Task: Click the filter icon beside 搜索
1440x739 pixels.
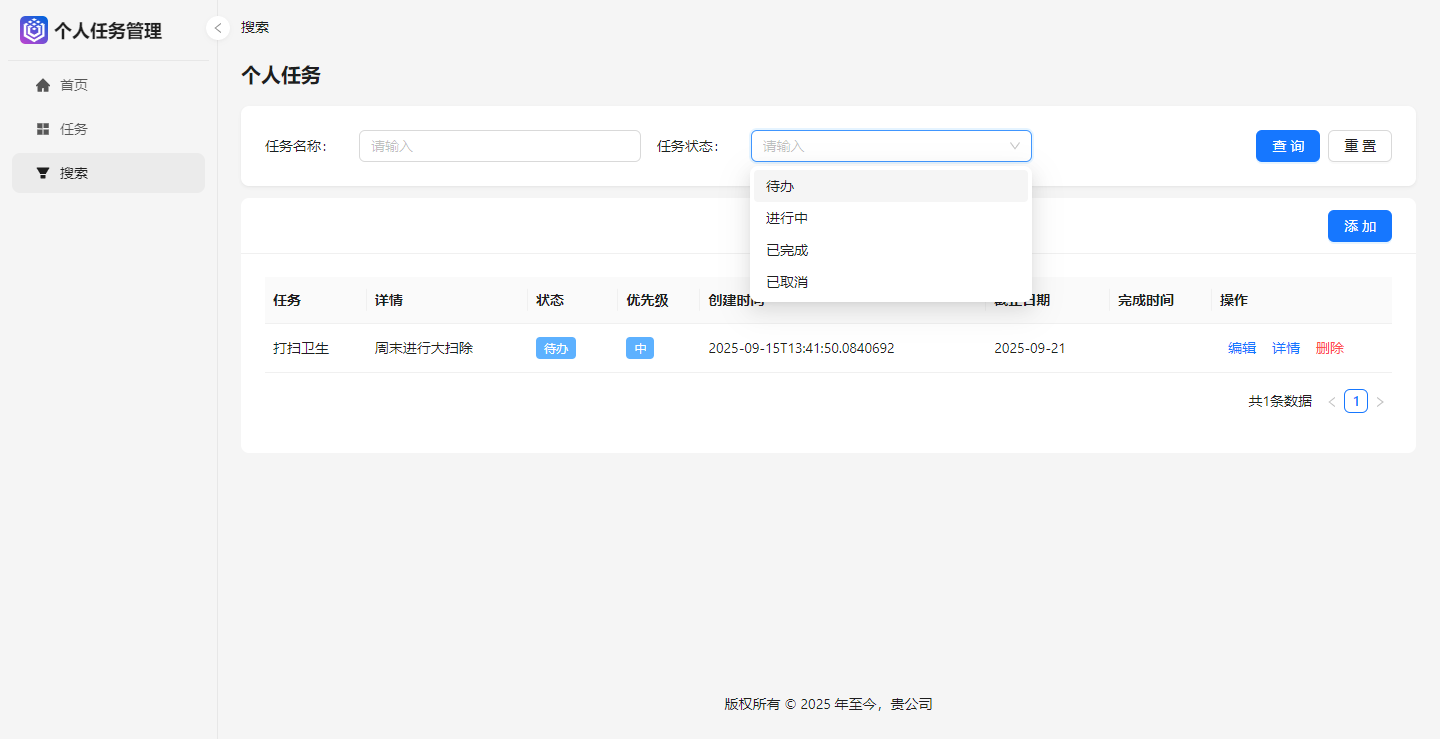Action: [43, 172]
